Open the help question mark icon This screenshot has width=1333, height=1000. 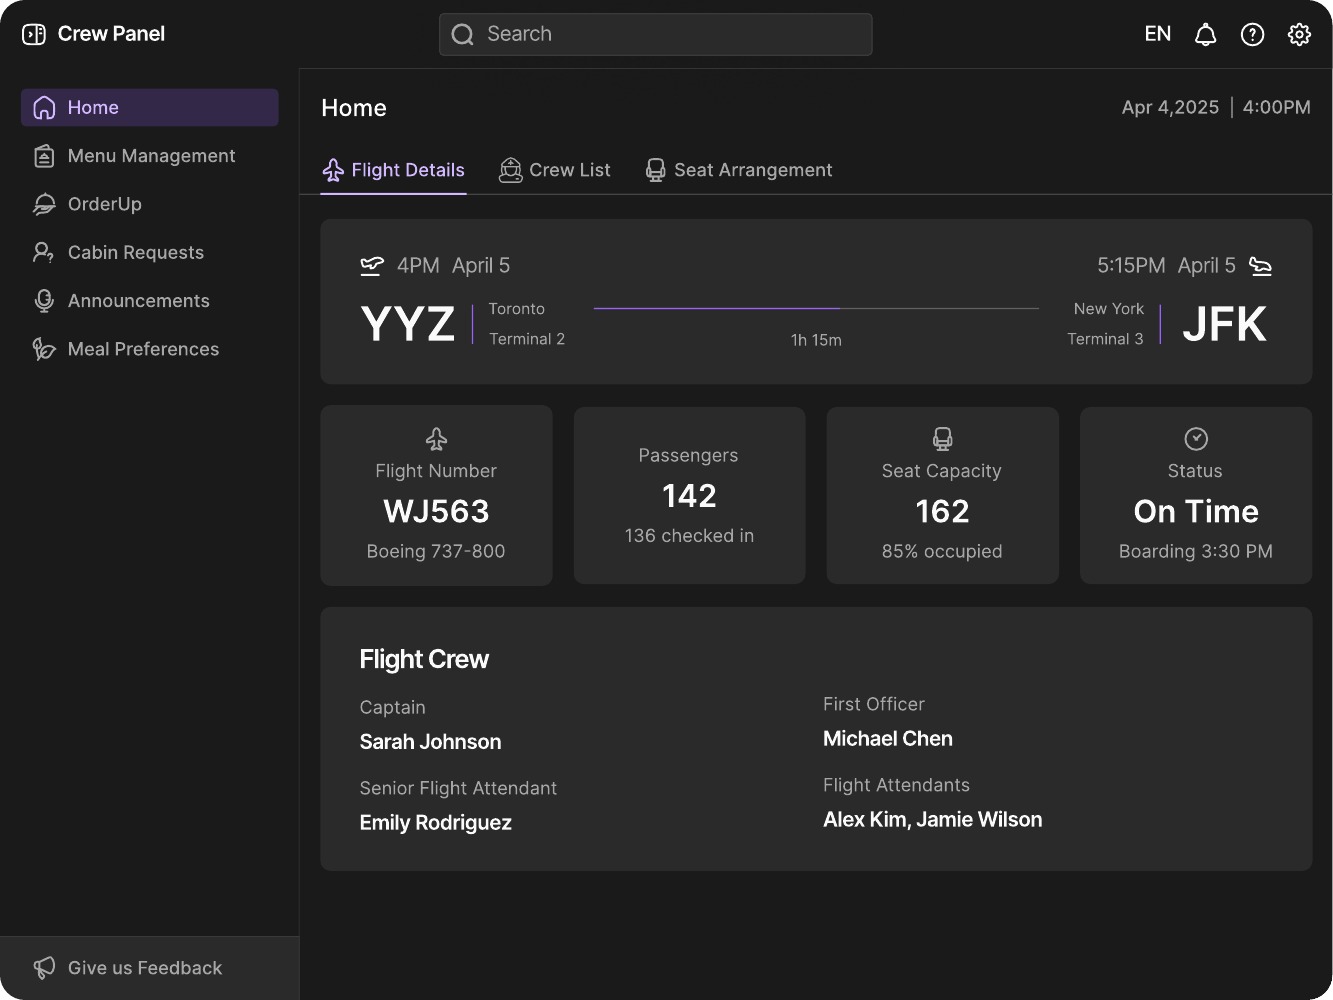[1252, 35]
